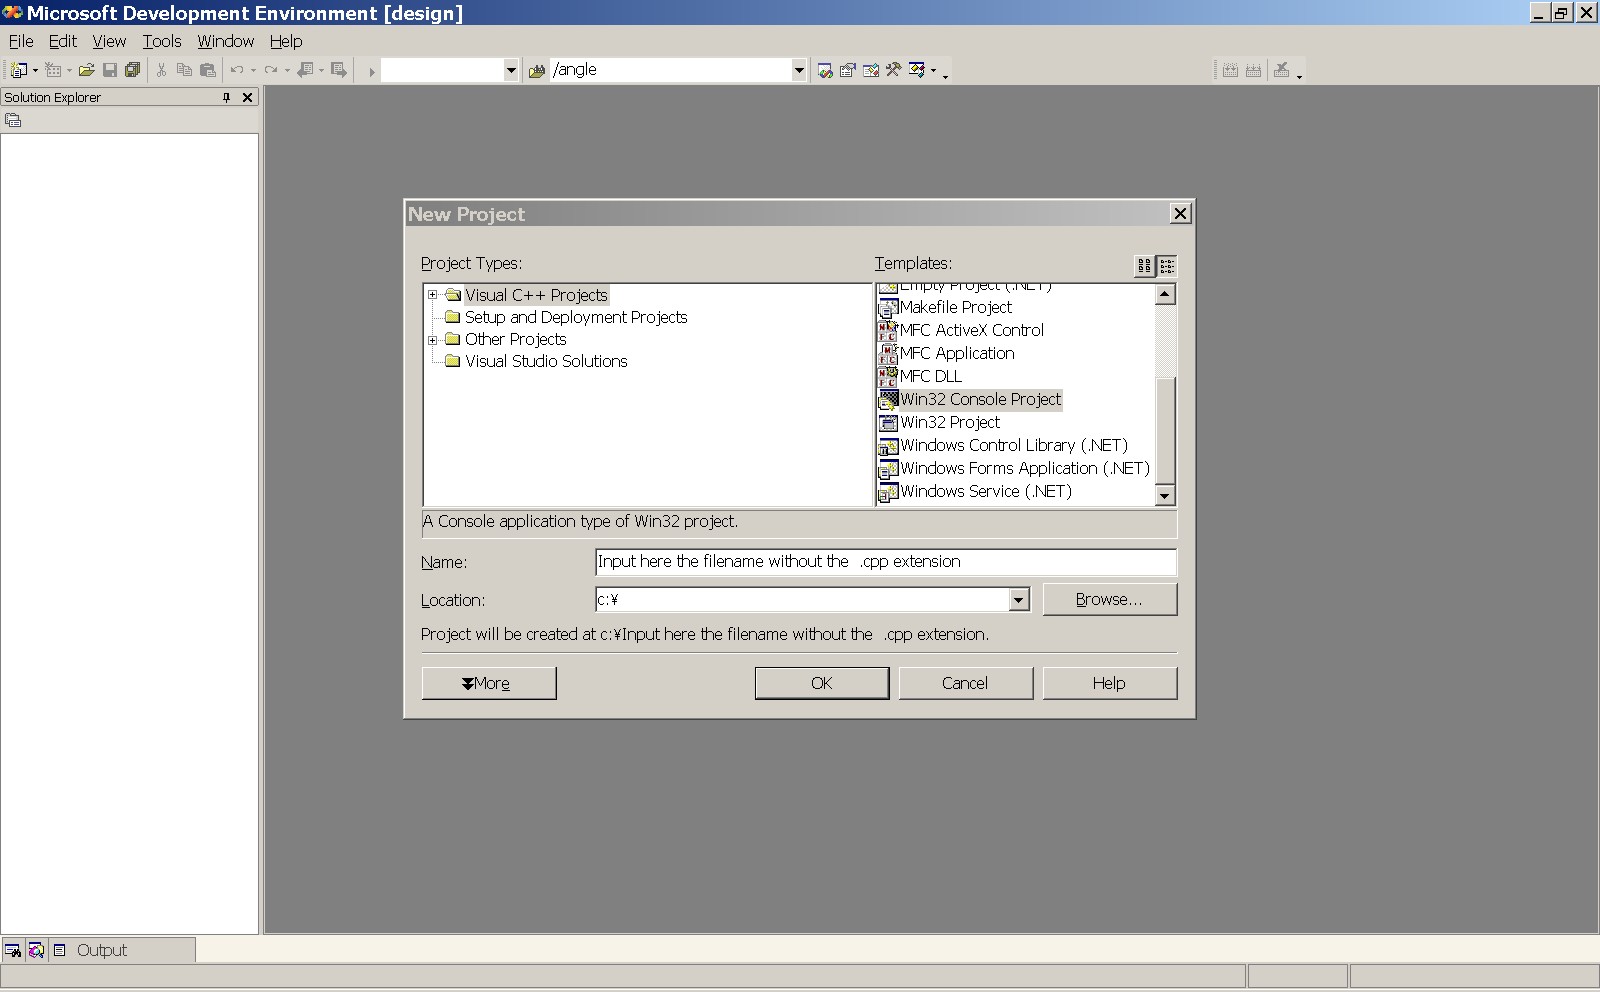Click the Add New Item toolbar icon
The width and height of the screenshot is (1600, 992).
53,70
